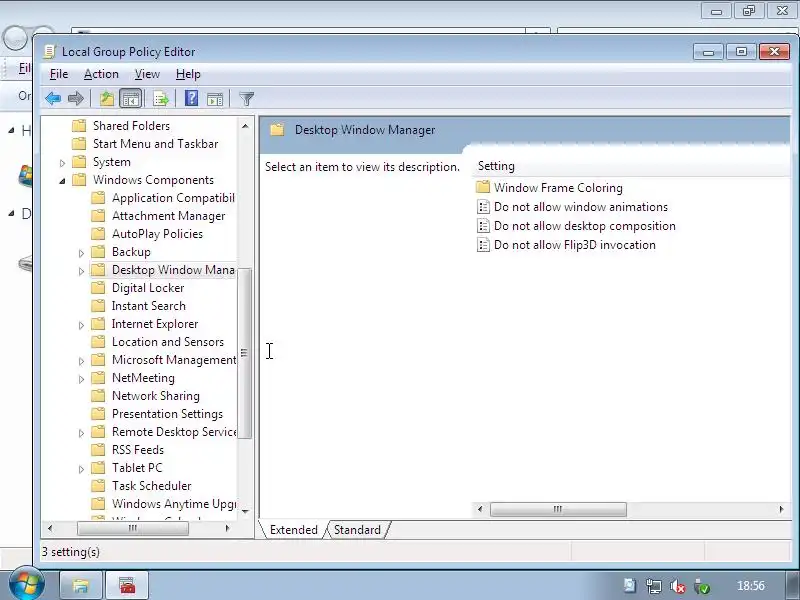Select Do not allow Flip3D invocation

click(574, 244)
